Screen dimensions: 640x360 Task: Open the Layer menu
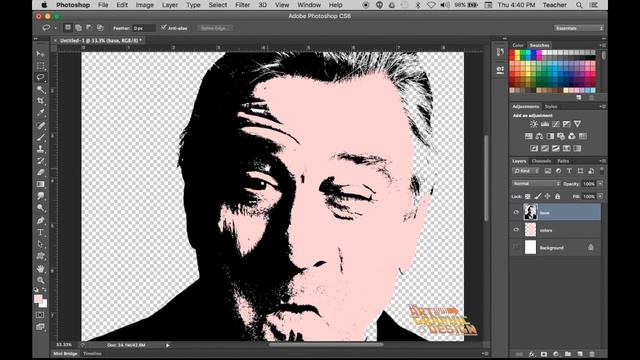click(169, 5)
